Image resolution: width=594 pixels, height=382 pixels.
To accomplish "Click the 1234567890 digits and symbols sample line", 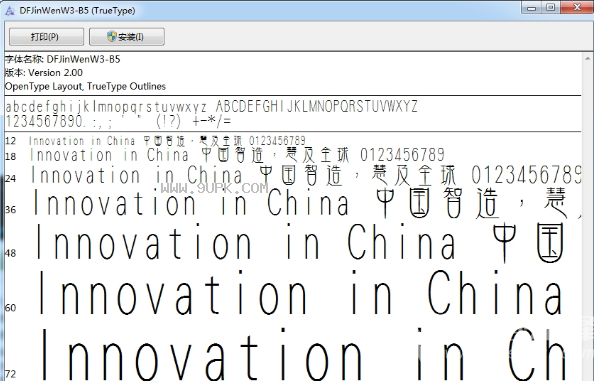I will pos(118,121).
